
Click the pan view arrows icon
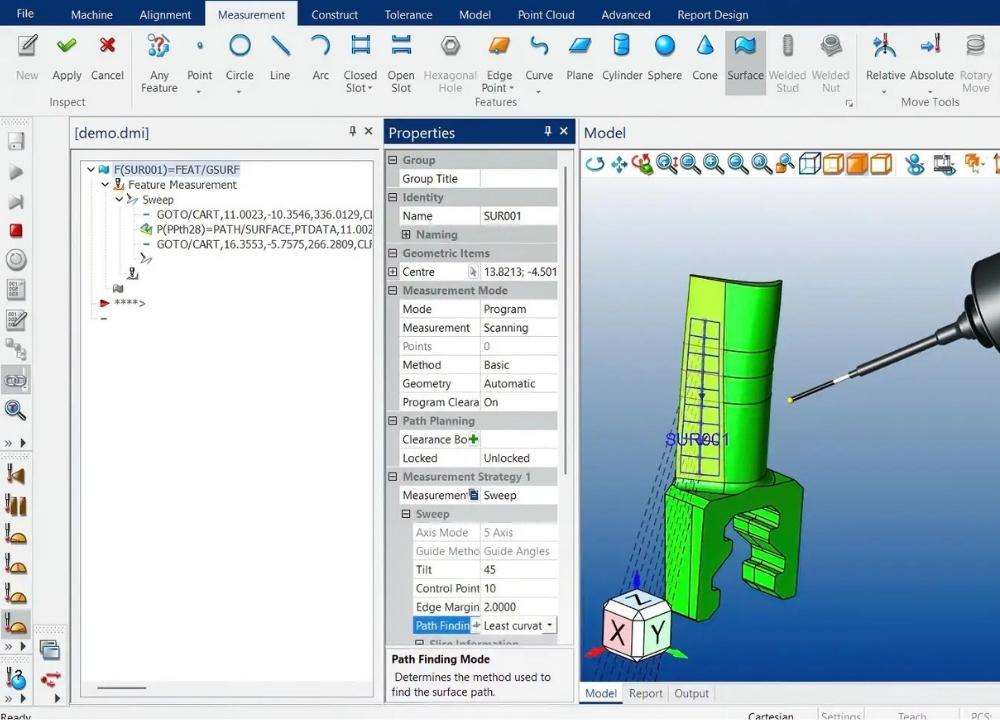click(x=619, y=165)
